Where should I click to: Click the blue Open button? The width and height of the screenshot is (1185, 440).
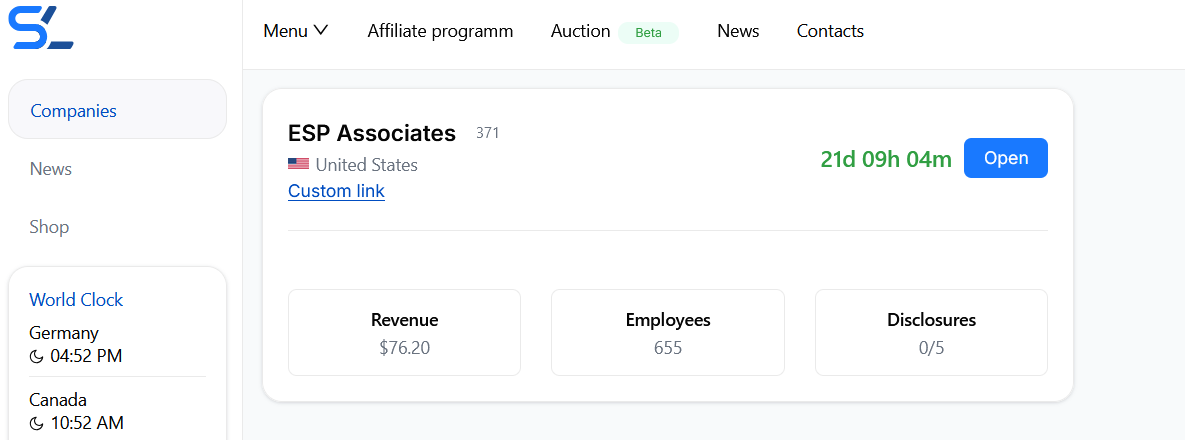point(1005,158)
